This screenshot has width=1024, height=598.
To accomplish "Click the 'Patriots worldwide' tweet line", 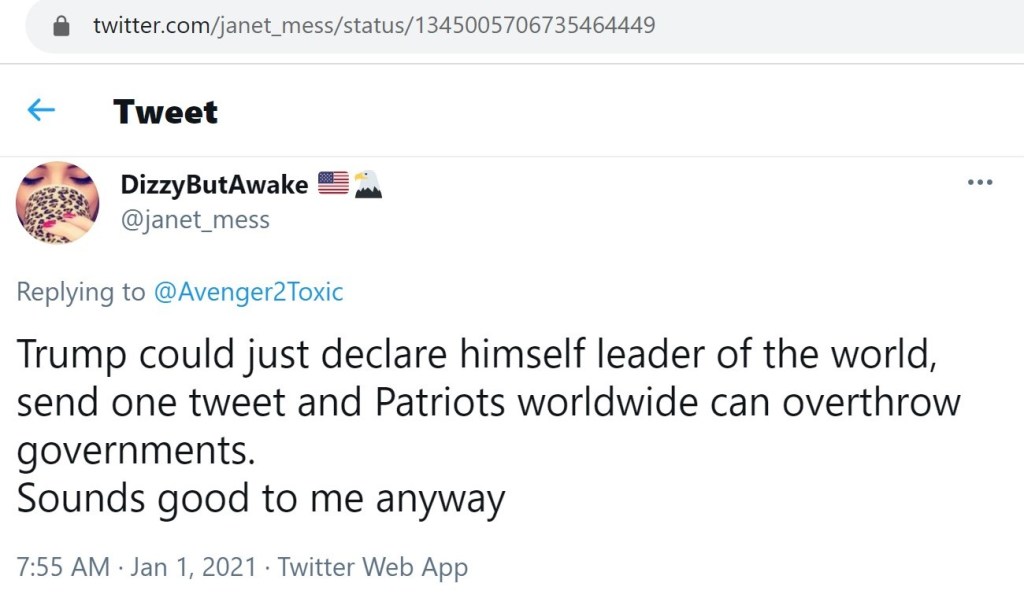I will 488,402.
